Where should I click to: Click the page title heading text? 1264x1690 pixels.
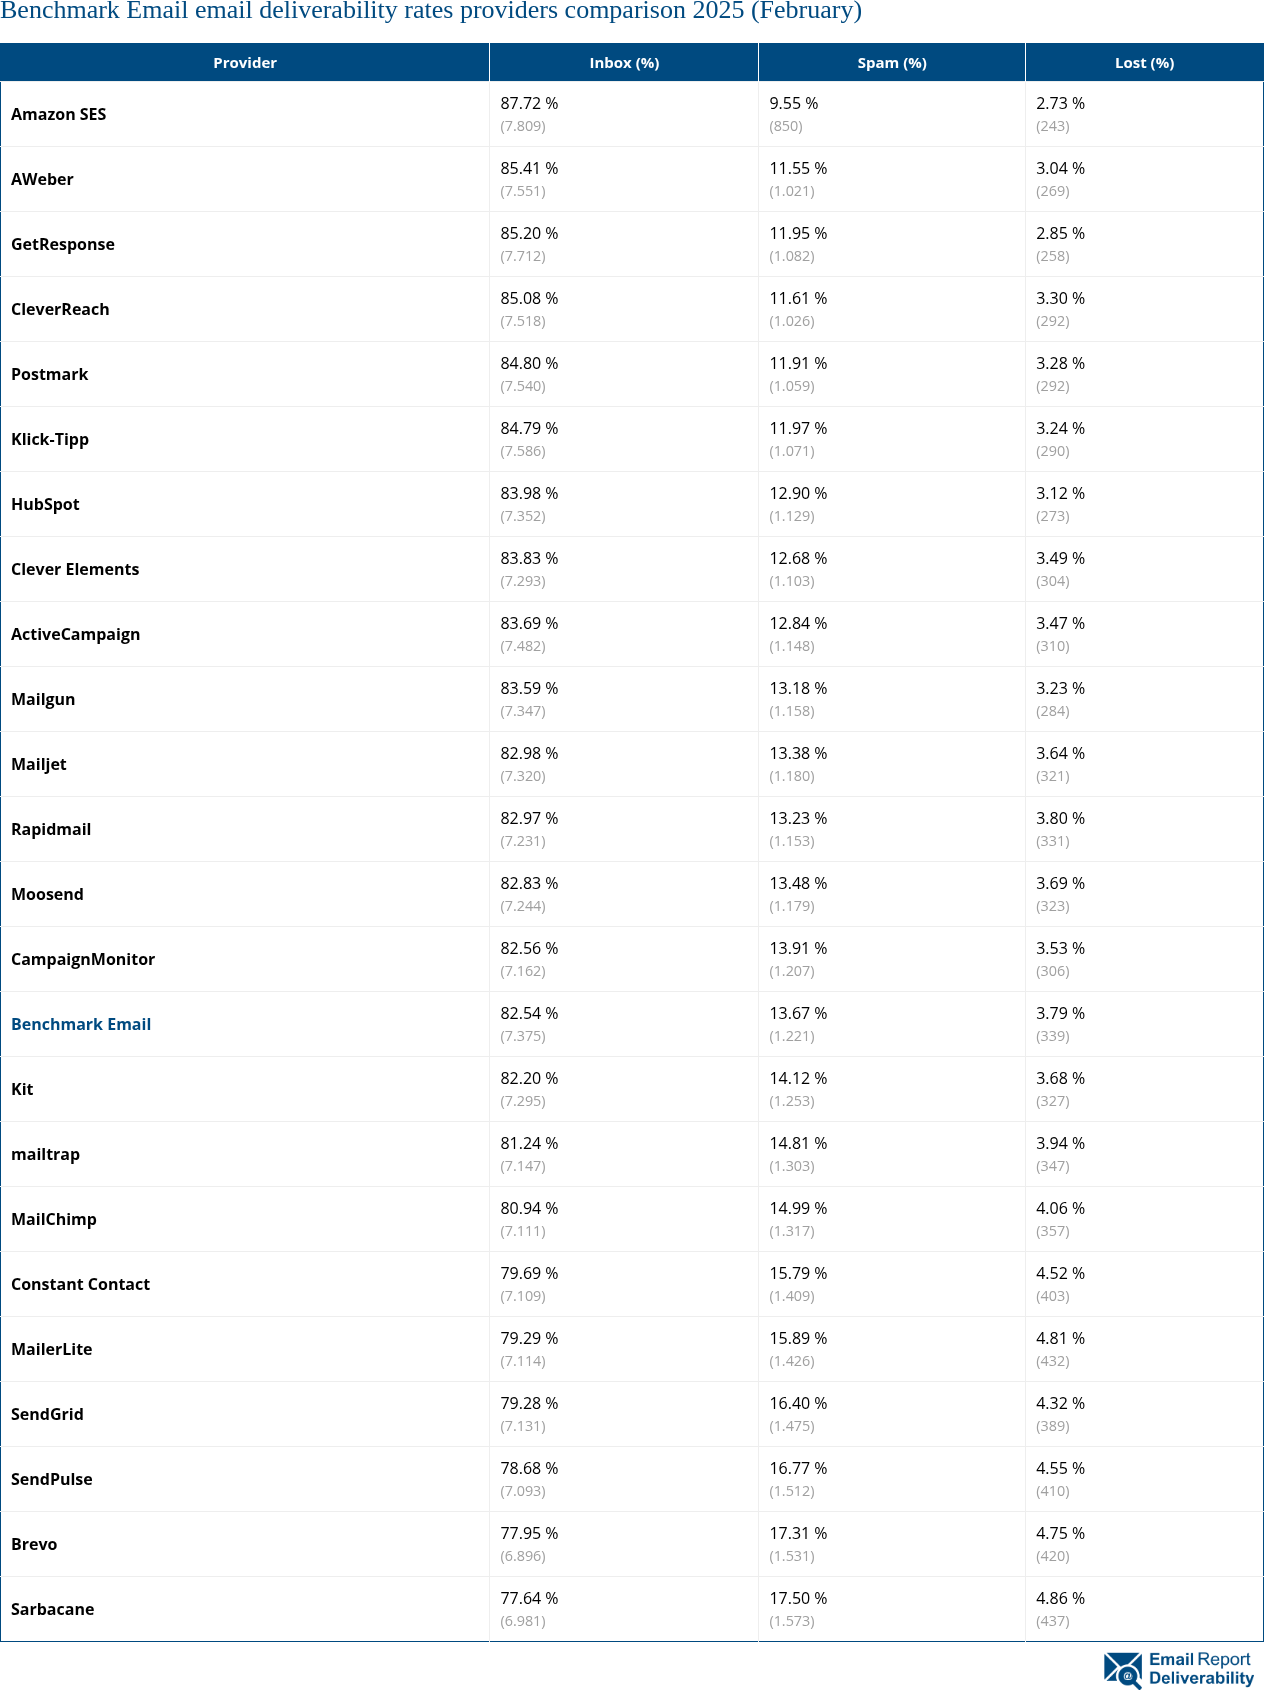click(x=431, y=12)
